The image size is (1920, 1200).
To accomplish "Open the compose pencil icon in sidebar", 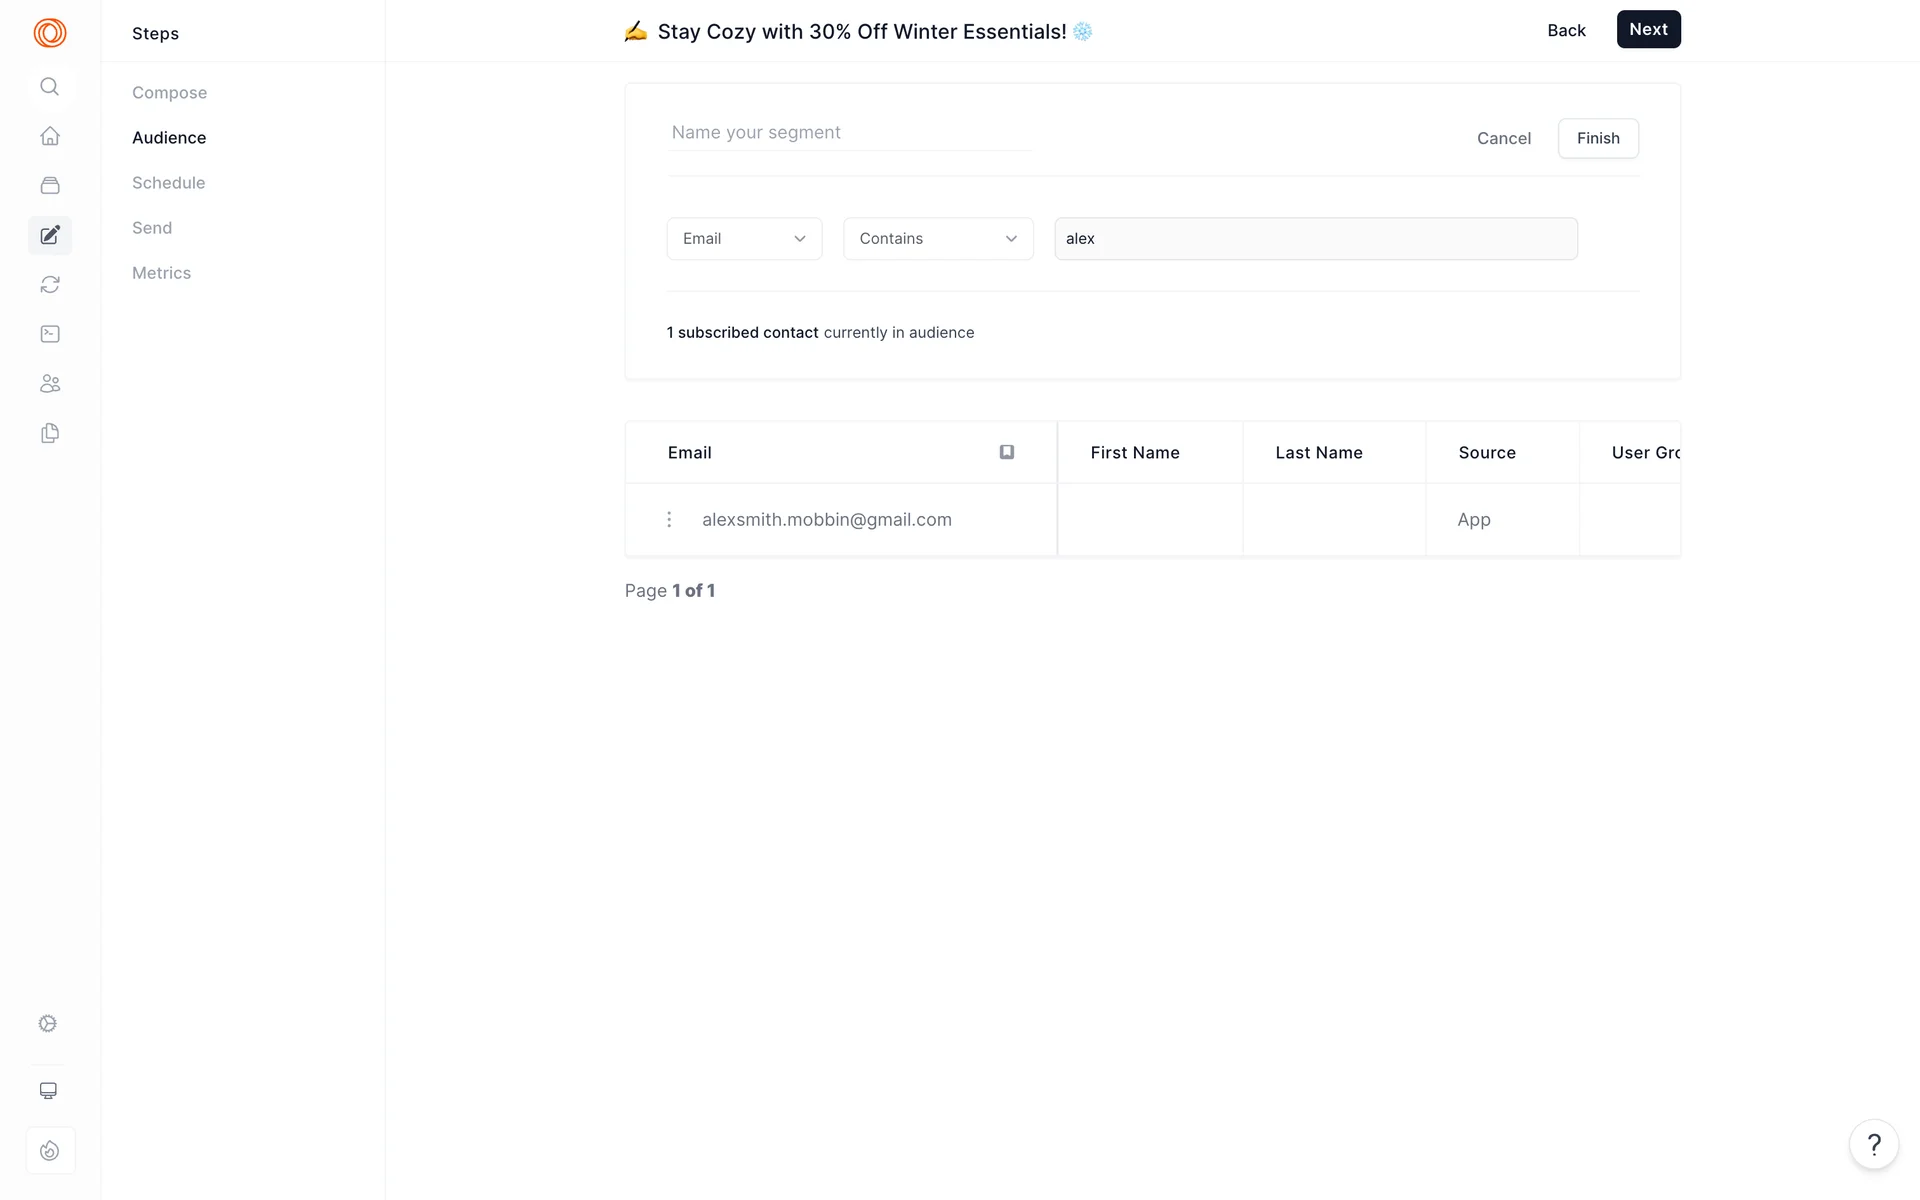I will tap(49, 235).
